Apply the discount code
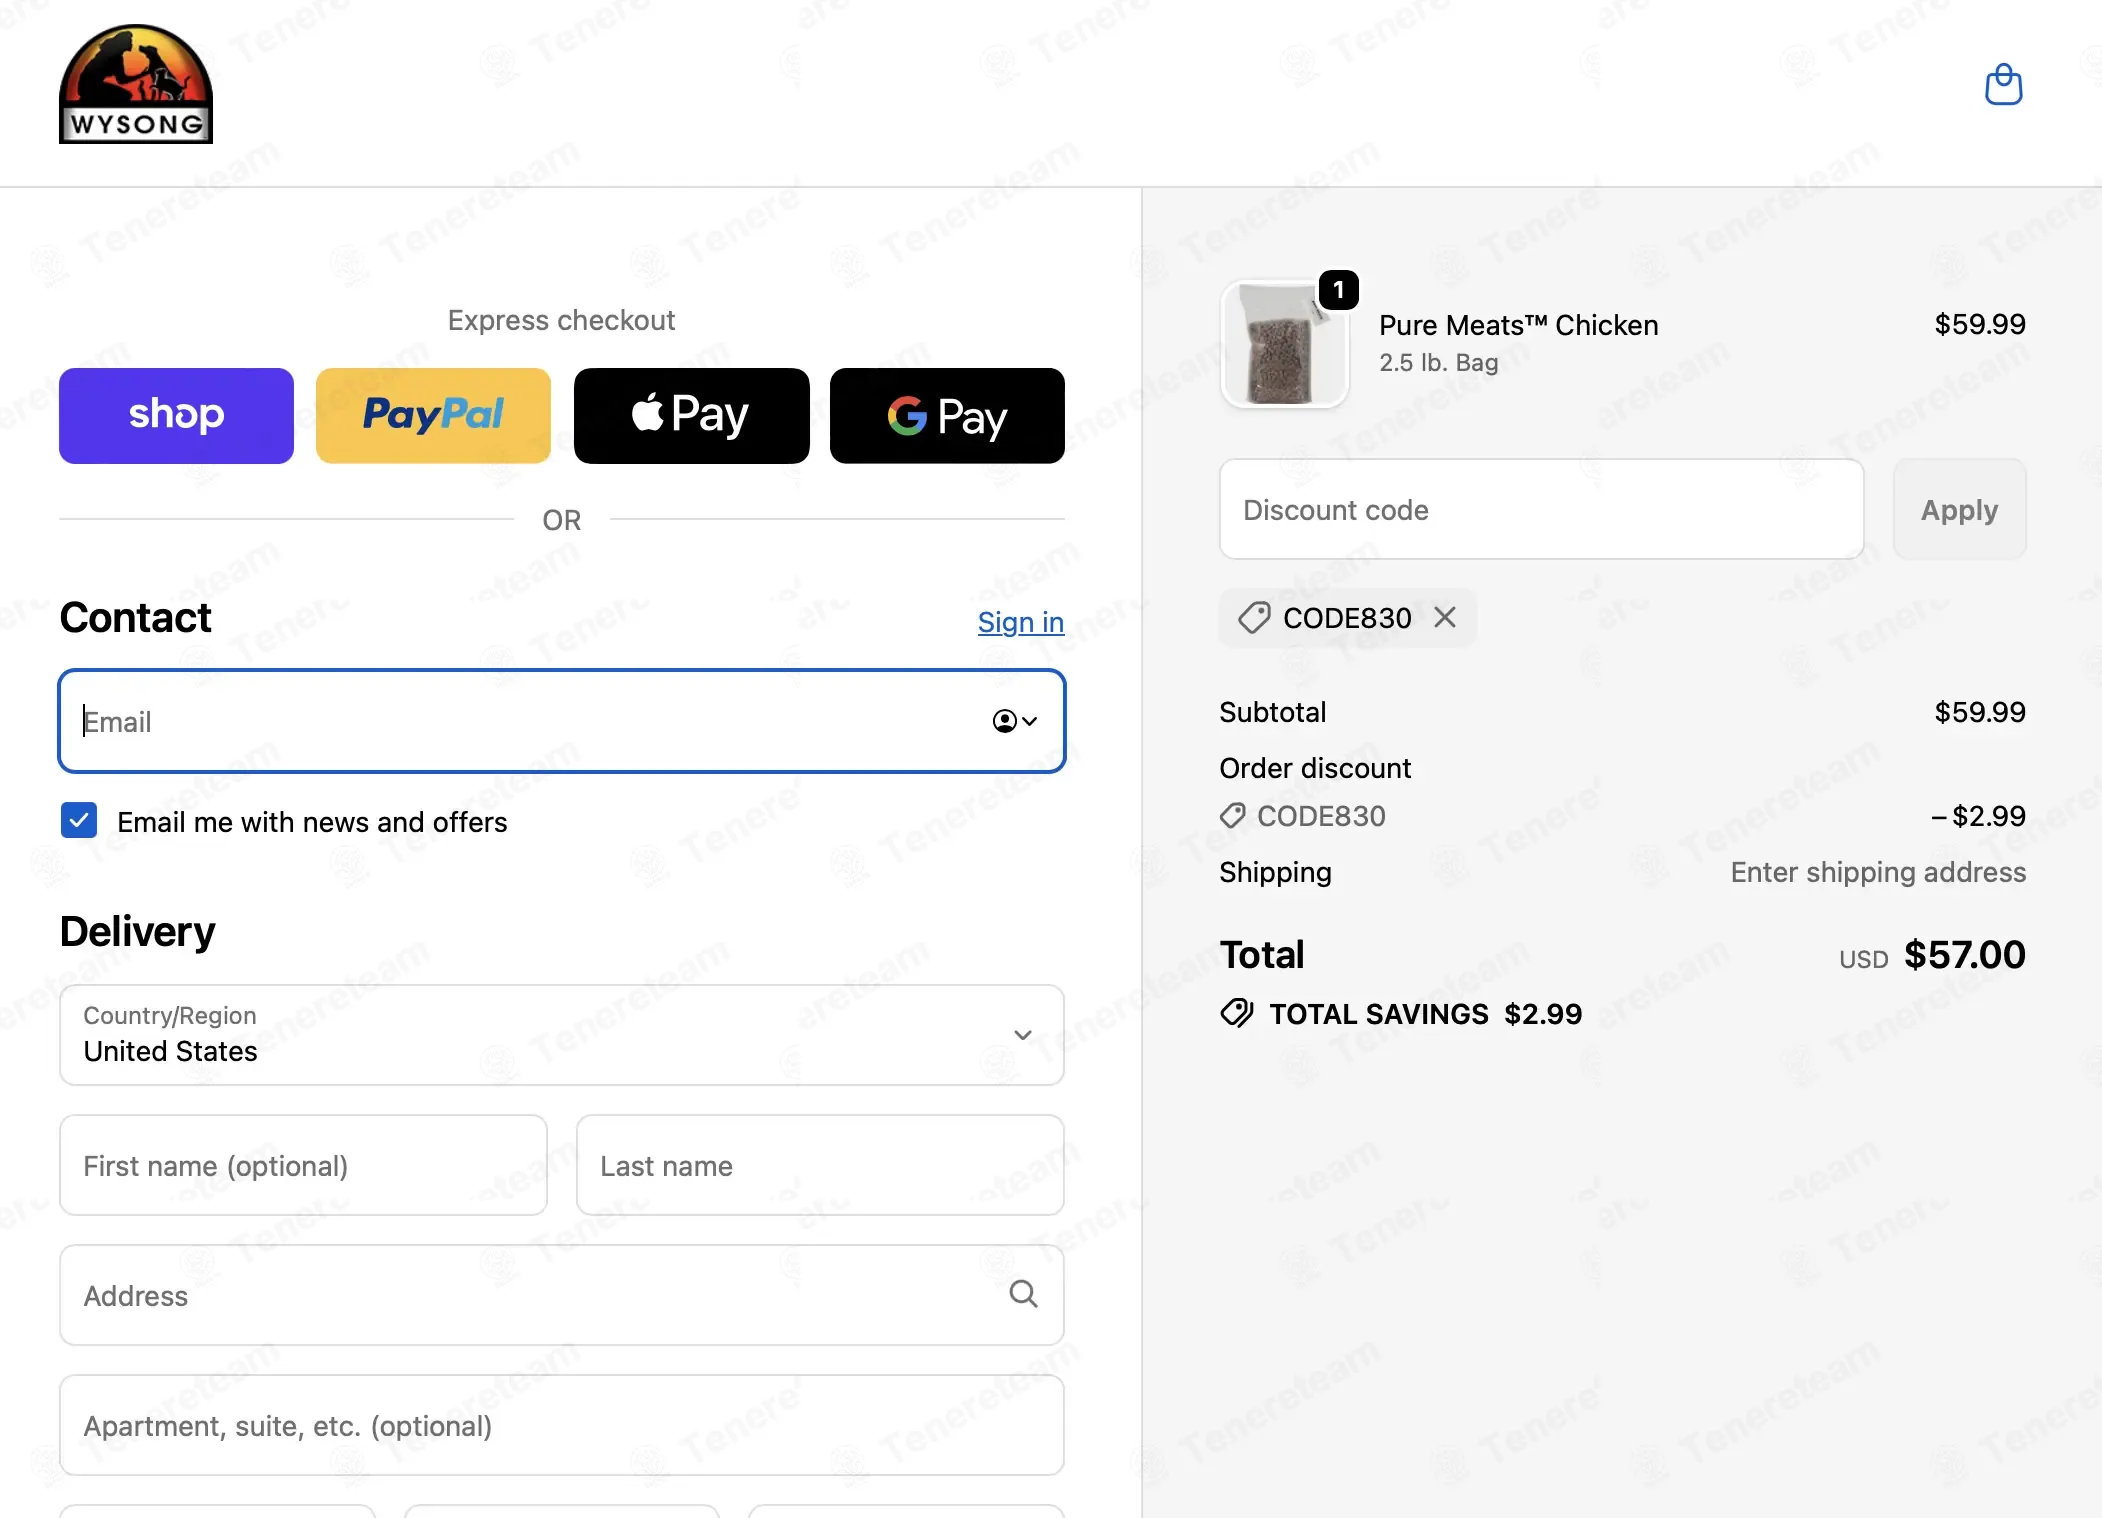2102x1518 pixels. [x=1959, y=510]
